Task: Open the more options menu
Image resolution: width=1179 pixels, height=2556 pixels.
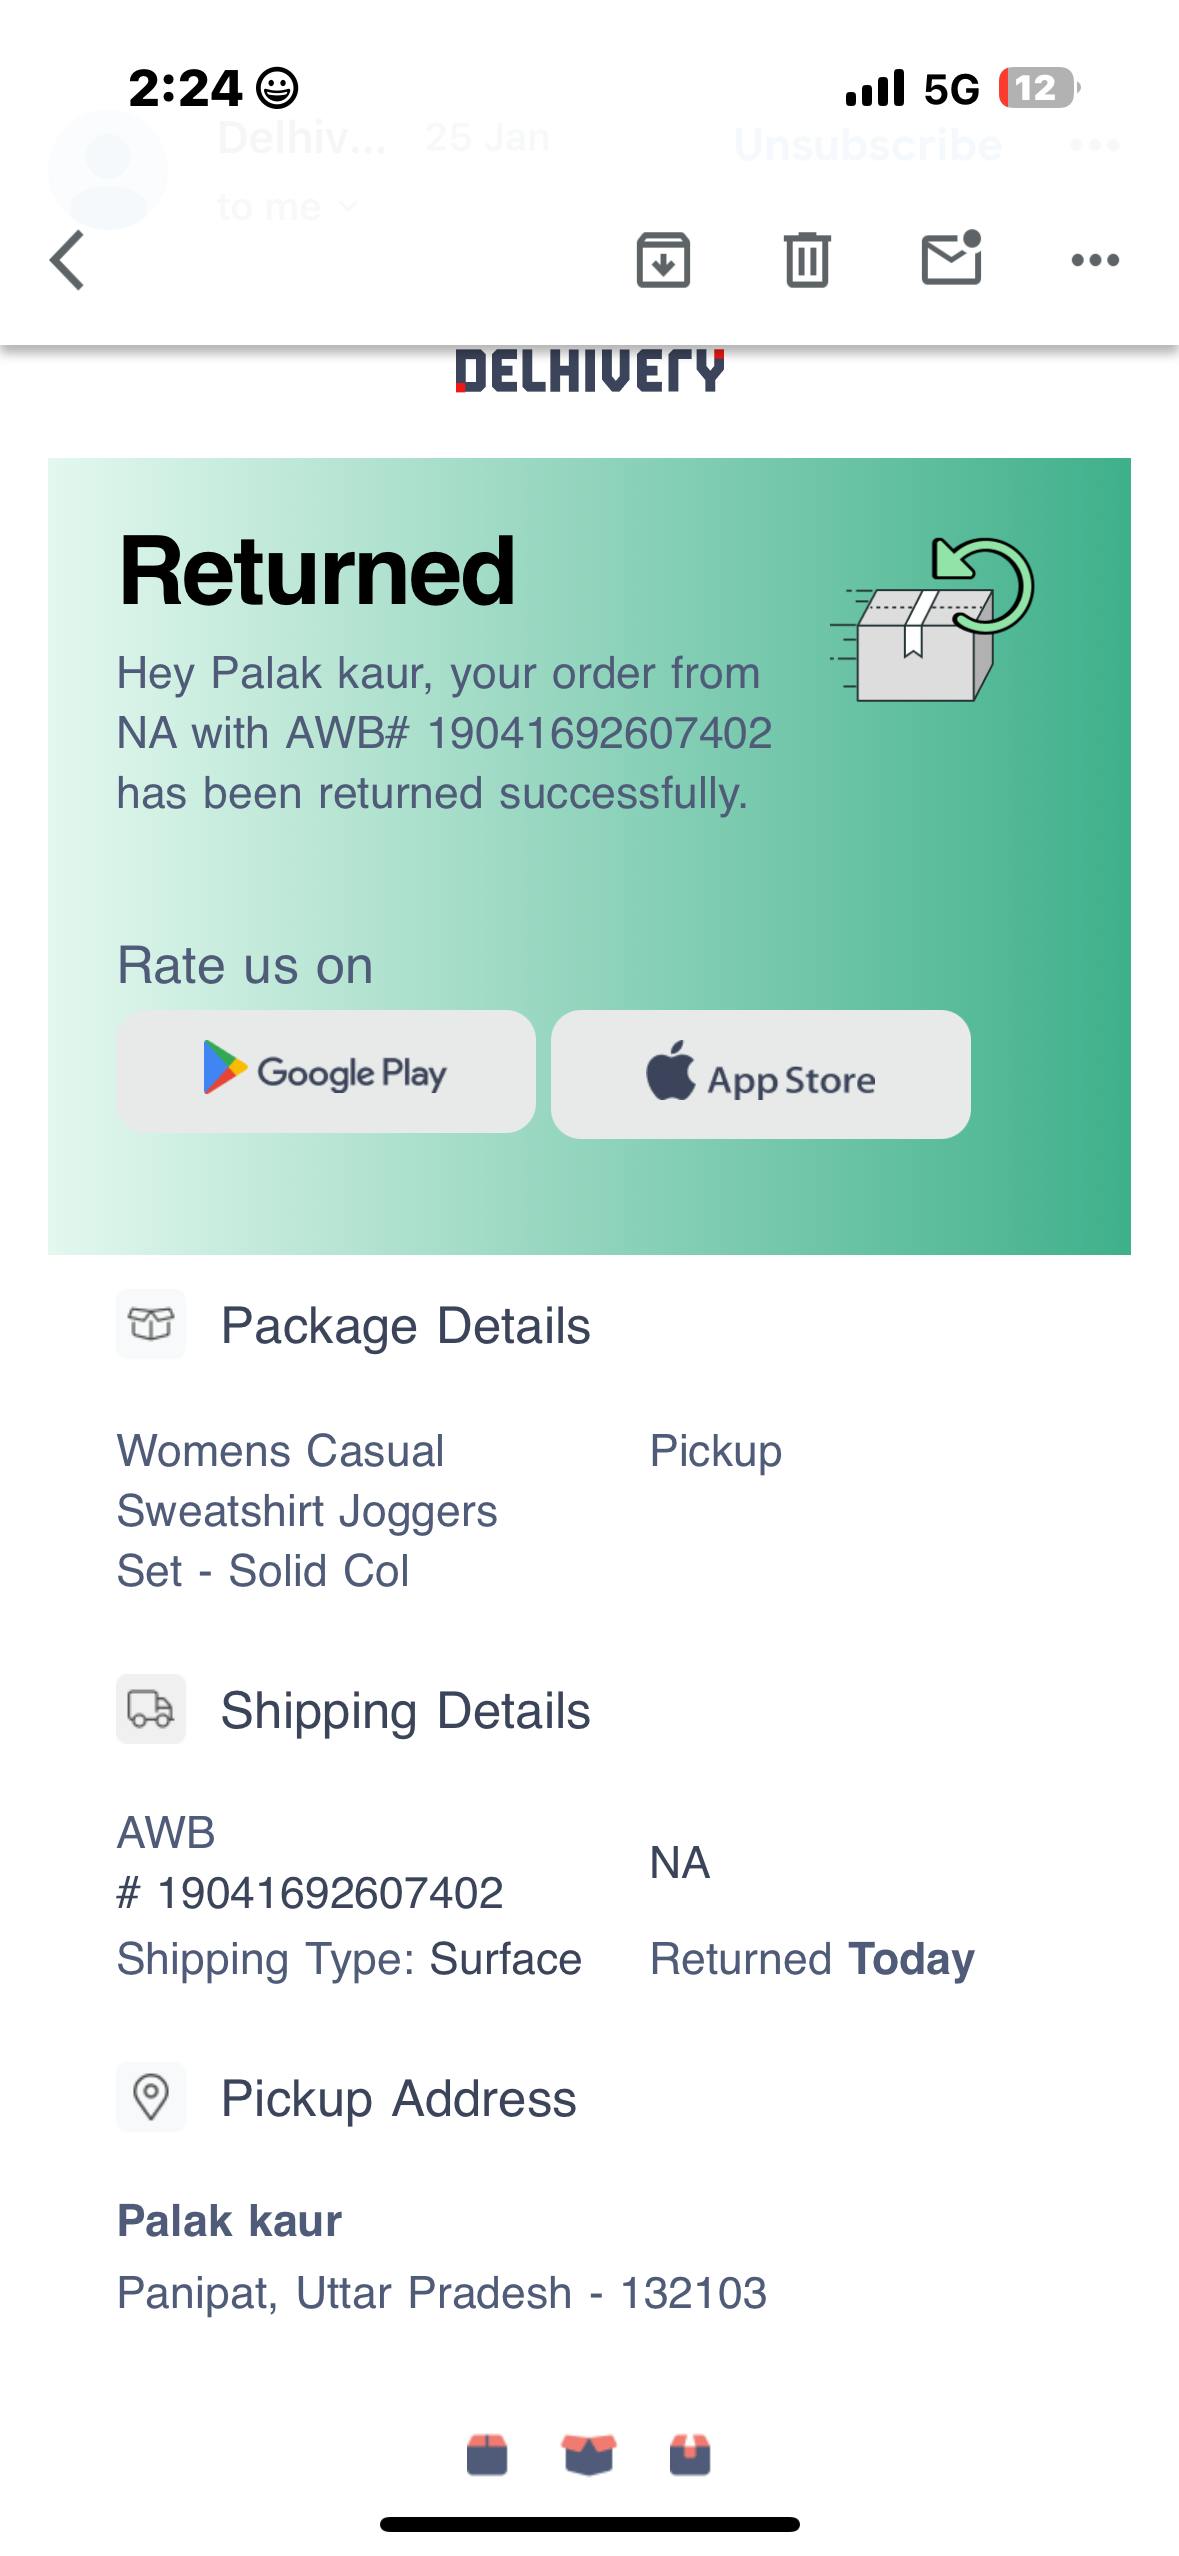Action: 1095,260
